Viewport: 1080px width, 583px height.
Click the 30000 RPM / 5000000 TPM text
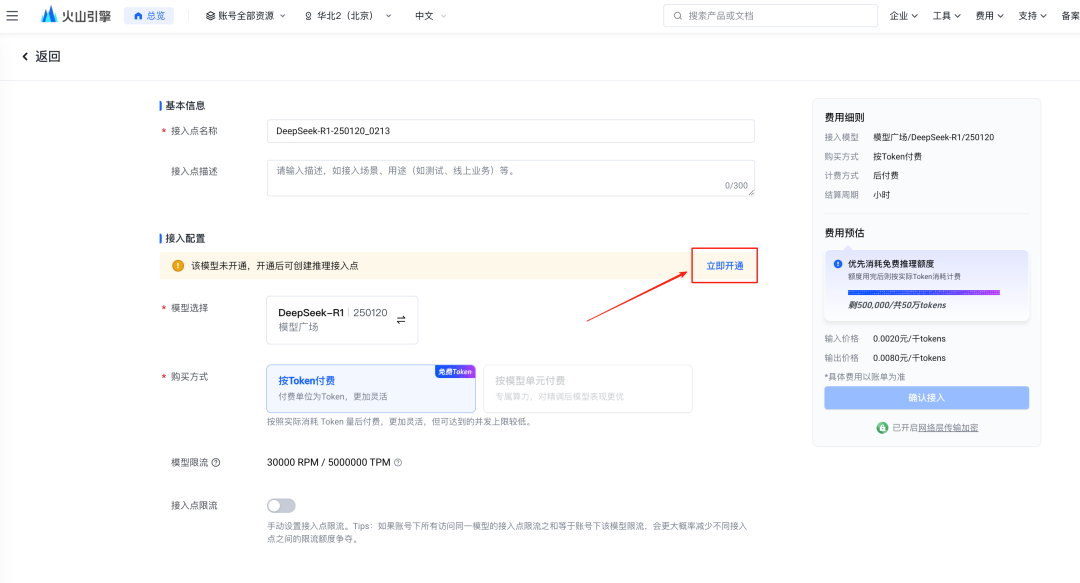[x=329, y=462]
